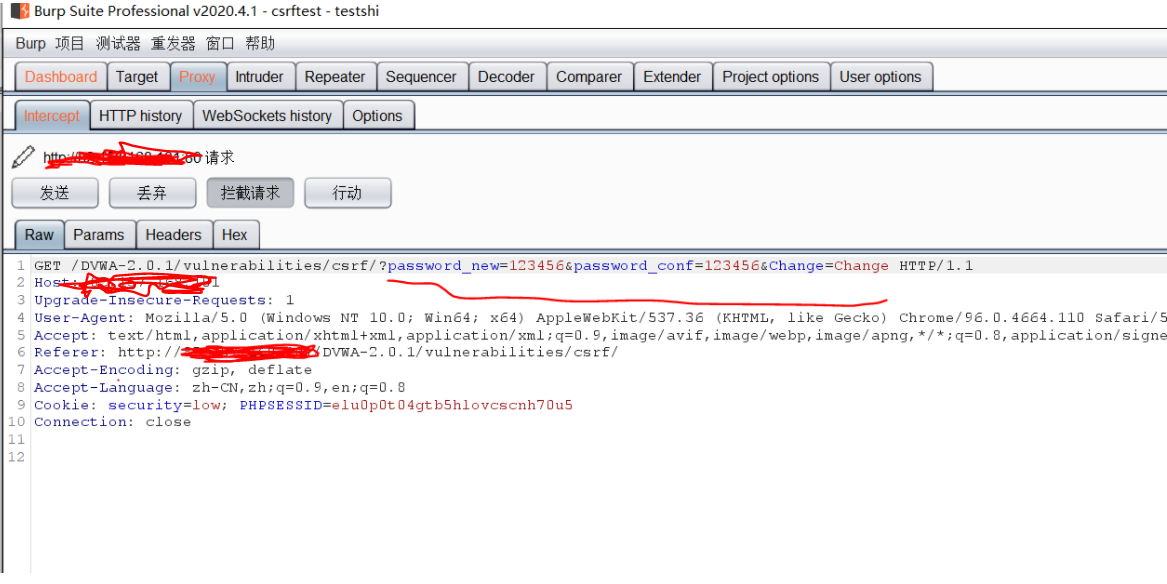Click the PHPSESSID cookie value
This screenshot has width=1167, height=584.
point(452,405)
